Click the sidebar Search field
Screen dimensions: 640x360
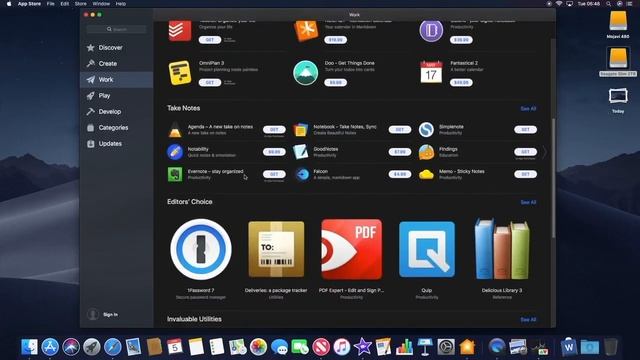[x=116, y=29]
